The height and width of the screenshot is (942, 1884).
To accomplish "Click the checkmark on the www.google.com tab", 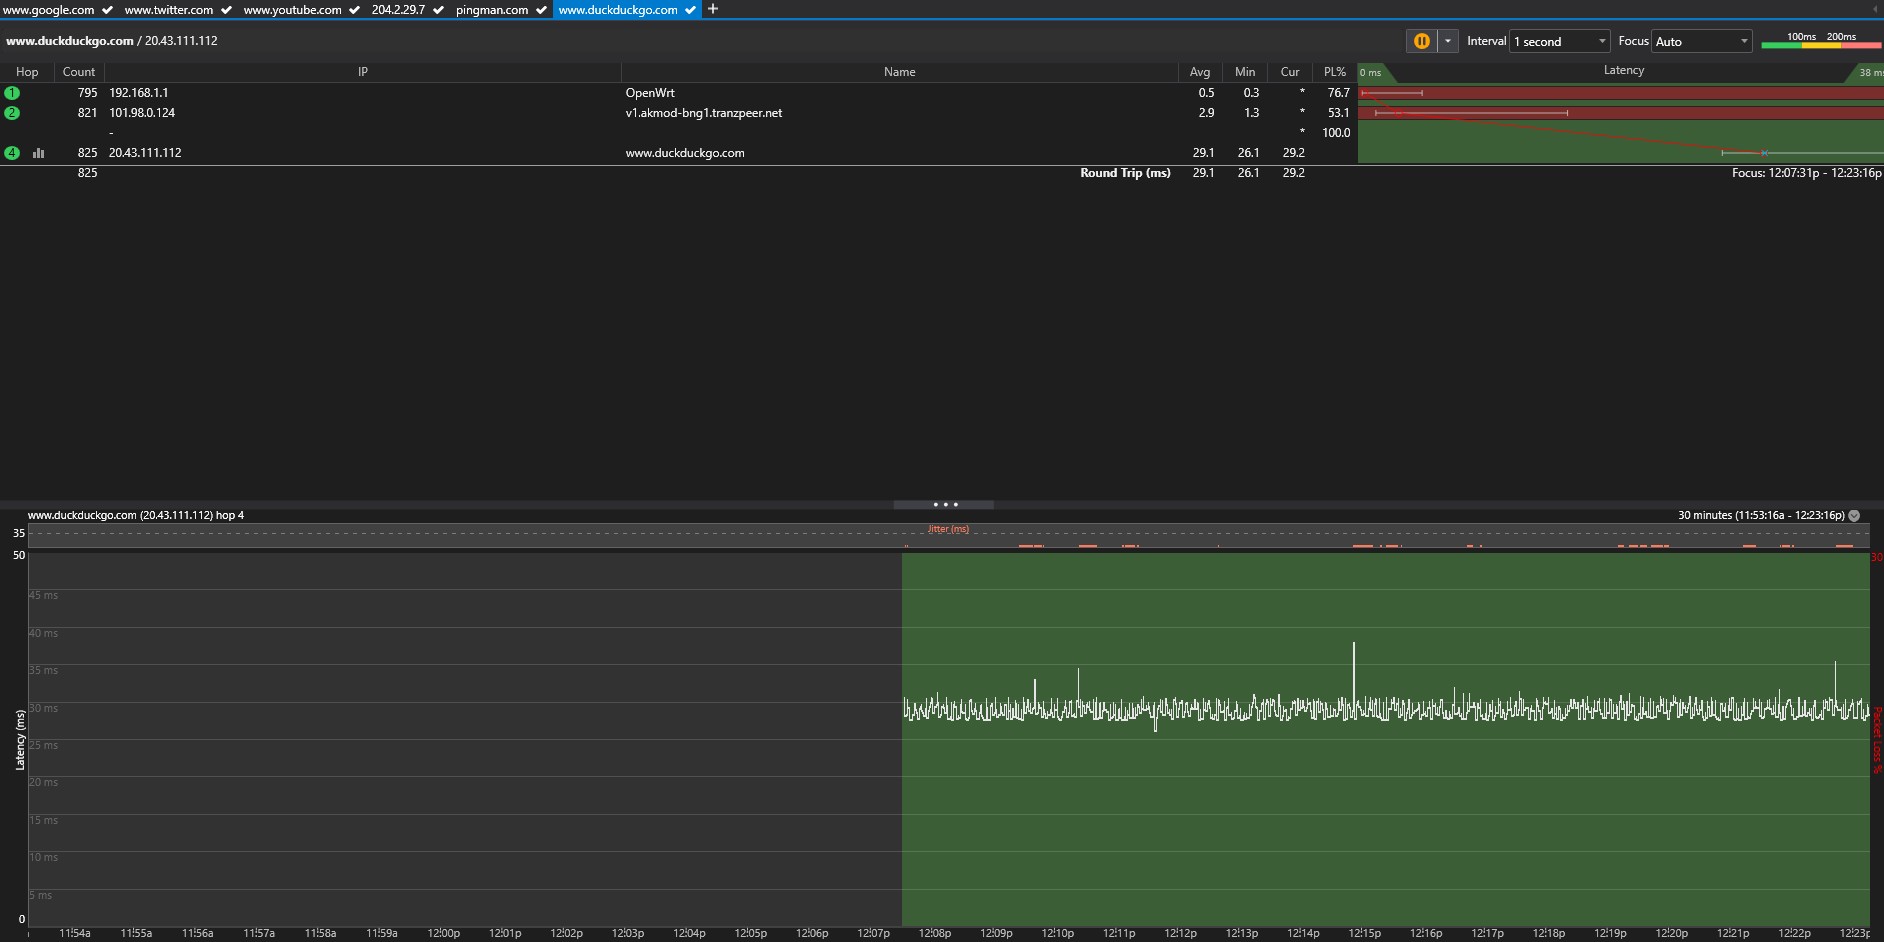I will click(x=107, y=10).
